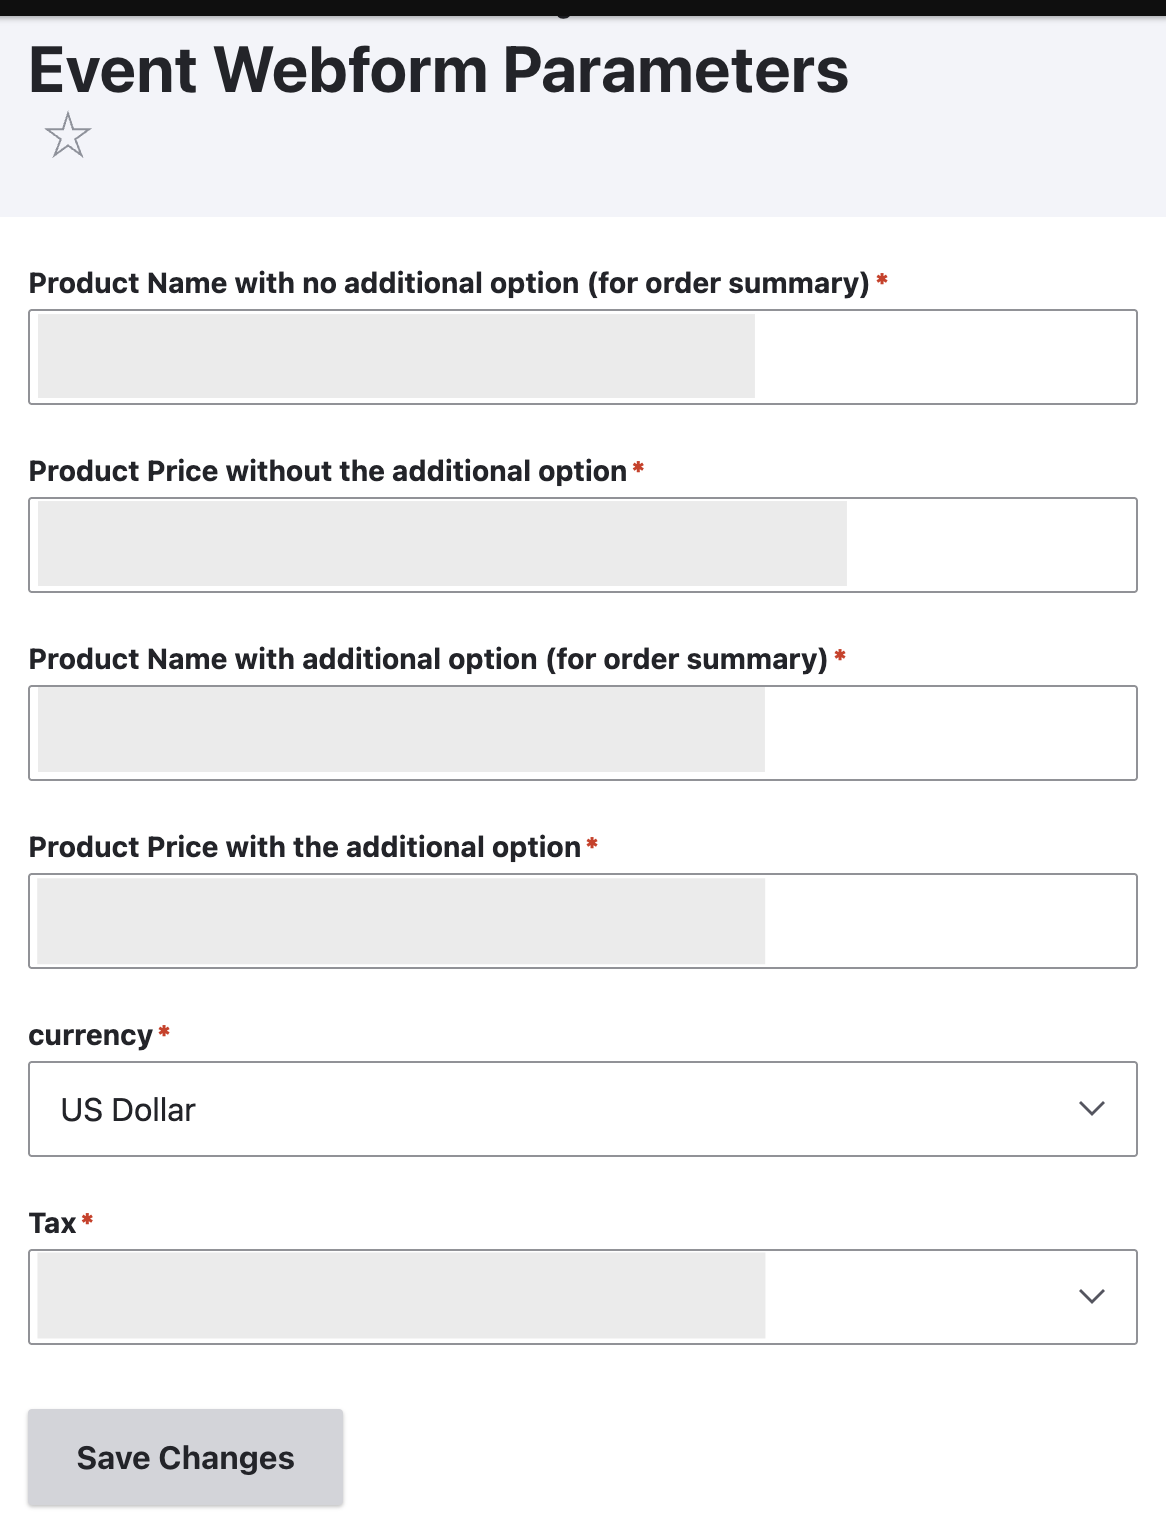Click the Event Webform Parameters page heading
The image size is (1166, 1524).
[x=438, y=70]
